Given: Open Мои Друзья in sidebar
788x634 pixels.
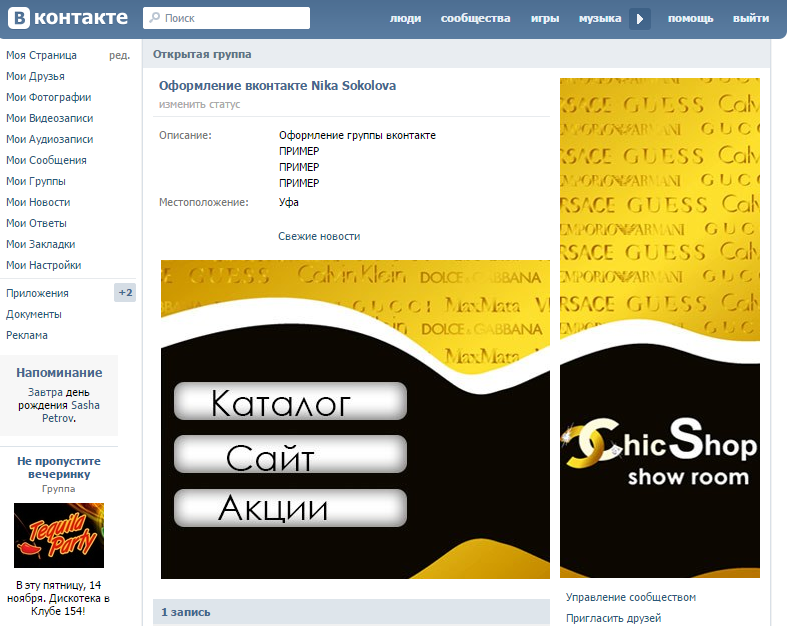Looking at the screenshot, I should [35, 76].
